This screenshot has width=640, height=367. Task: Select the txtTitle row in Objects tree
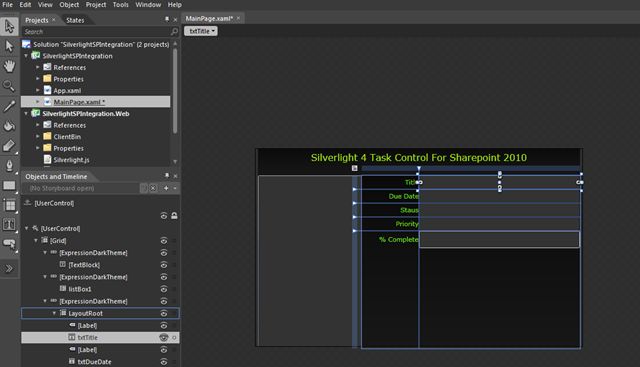[x=100, y=338]
